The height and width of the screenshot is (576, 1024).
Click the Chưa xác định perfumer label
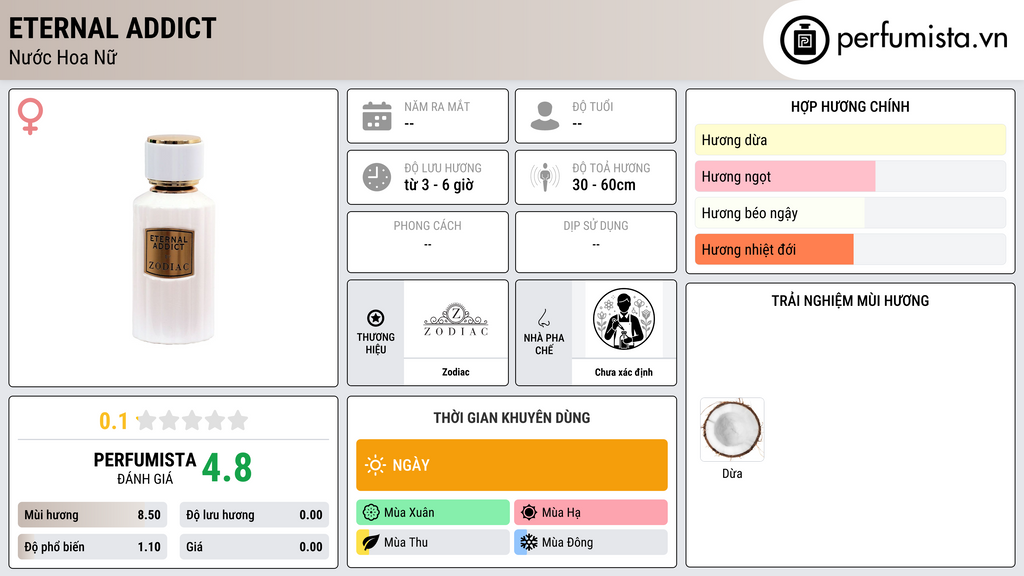point(624,372)
